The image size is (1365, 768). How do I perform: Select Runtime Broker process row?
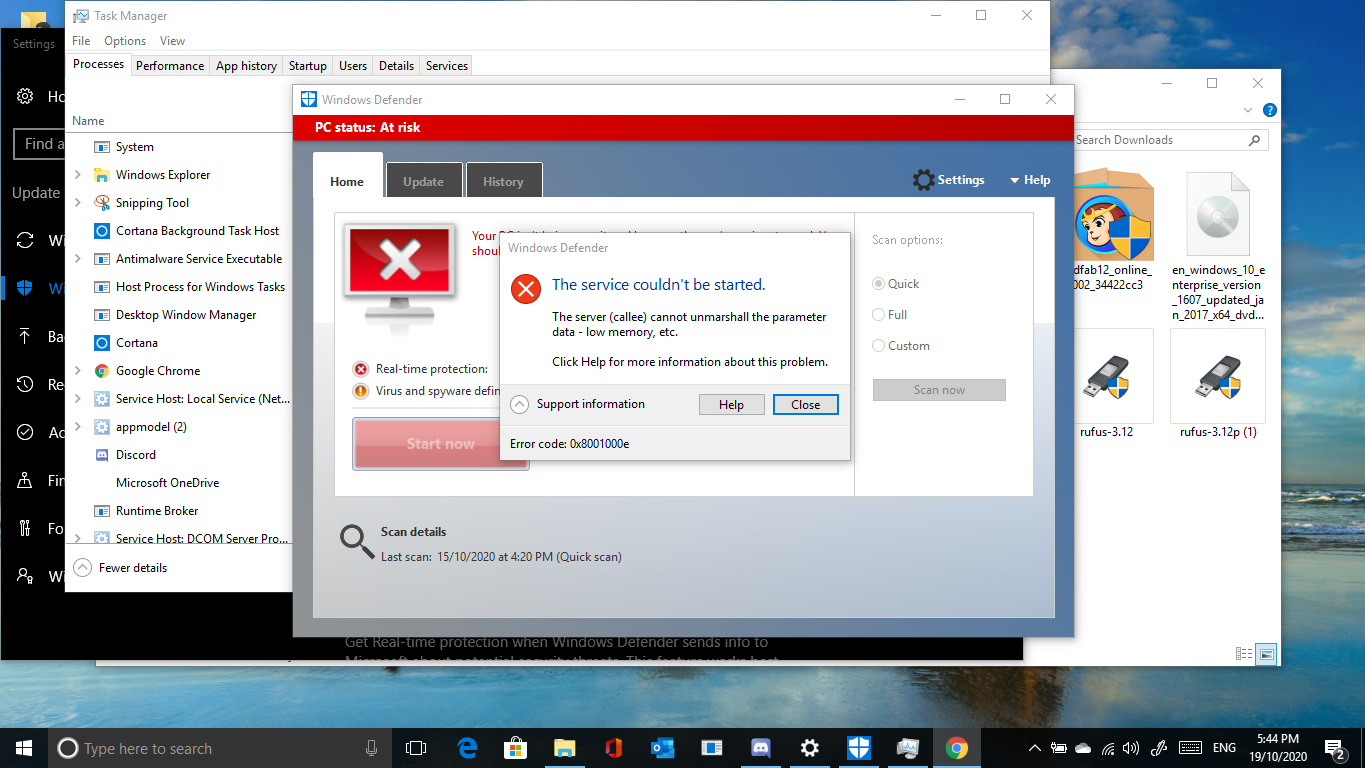pyautogui.click(x=180, y=511)
